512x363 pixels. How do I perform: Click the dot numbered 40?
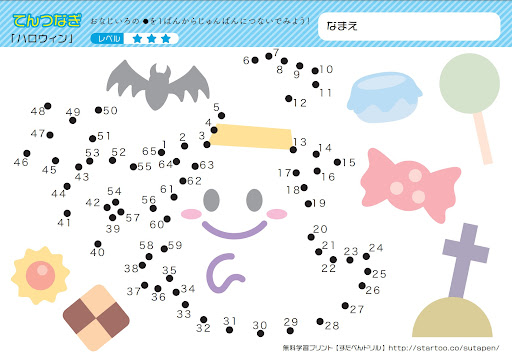coord(98,244)
